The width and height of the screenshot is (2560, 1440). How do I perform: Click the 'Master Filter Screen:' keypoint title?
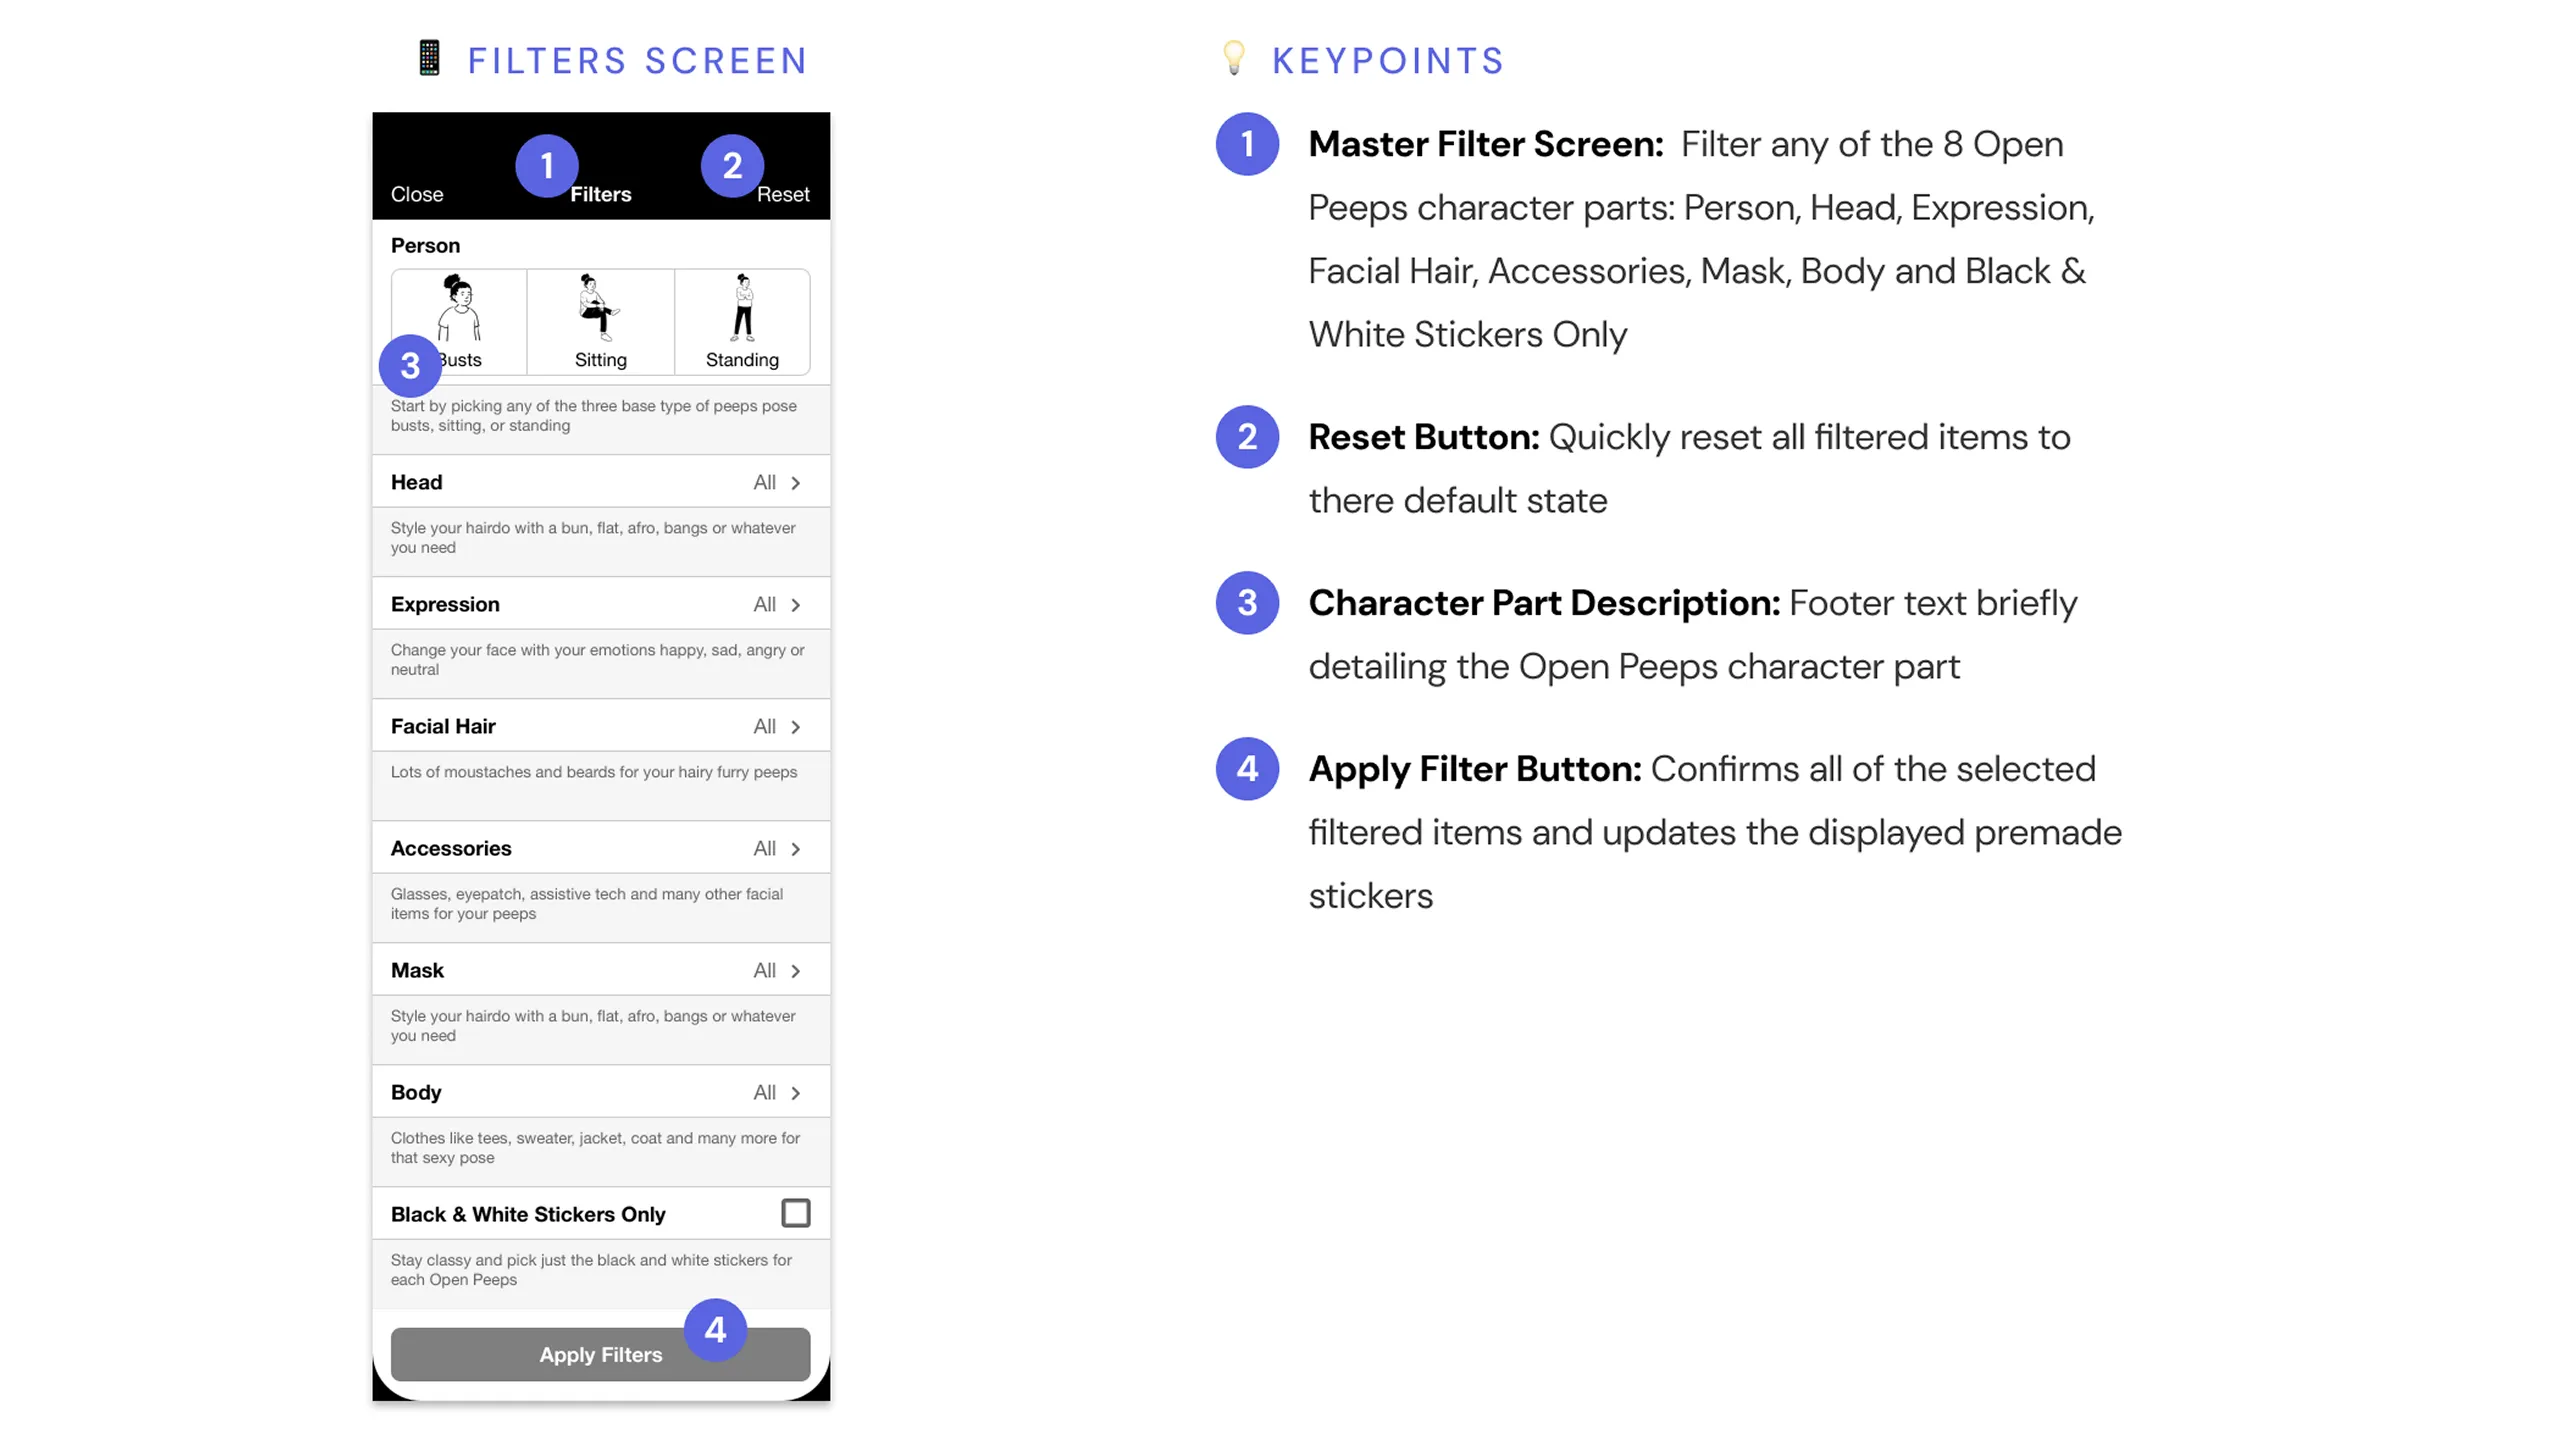[x=1486, y=144]
